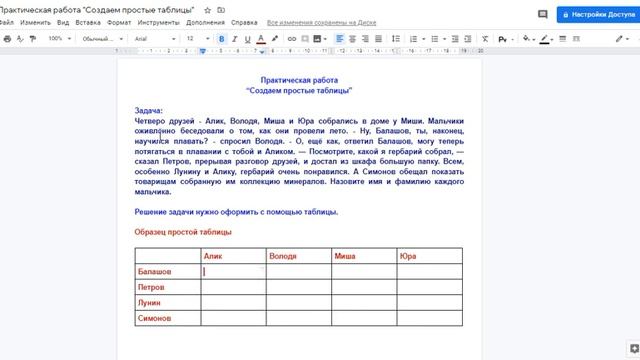Open the Arial font dropdown
This screenshot has width=640, height=360.
pos(155,39)
